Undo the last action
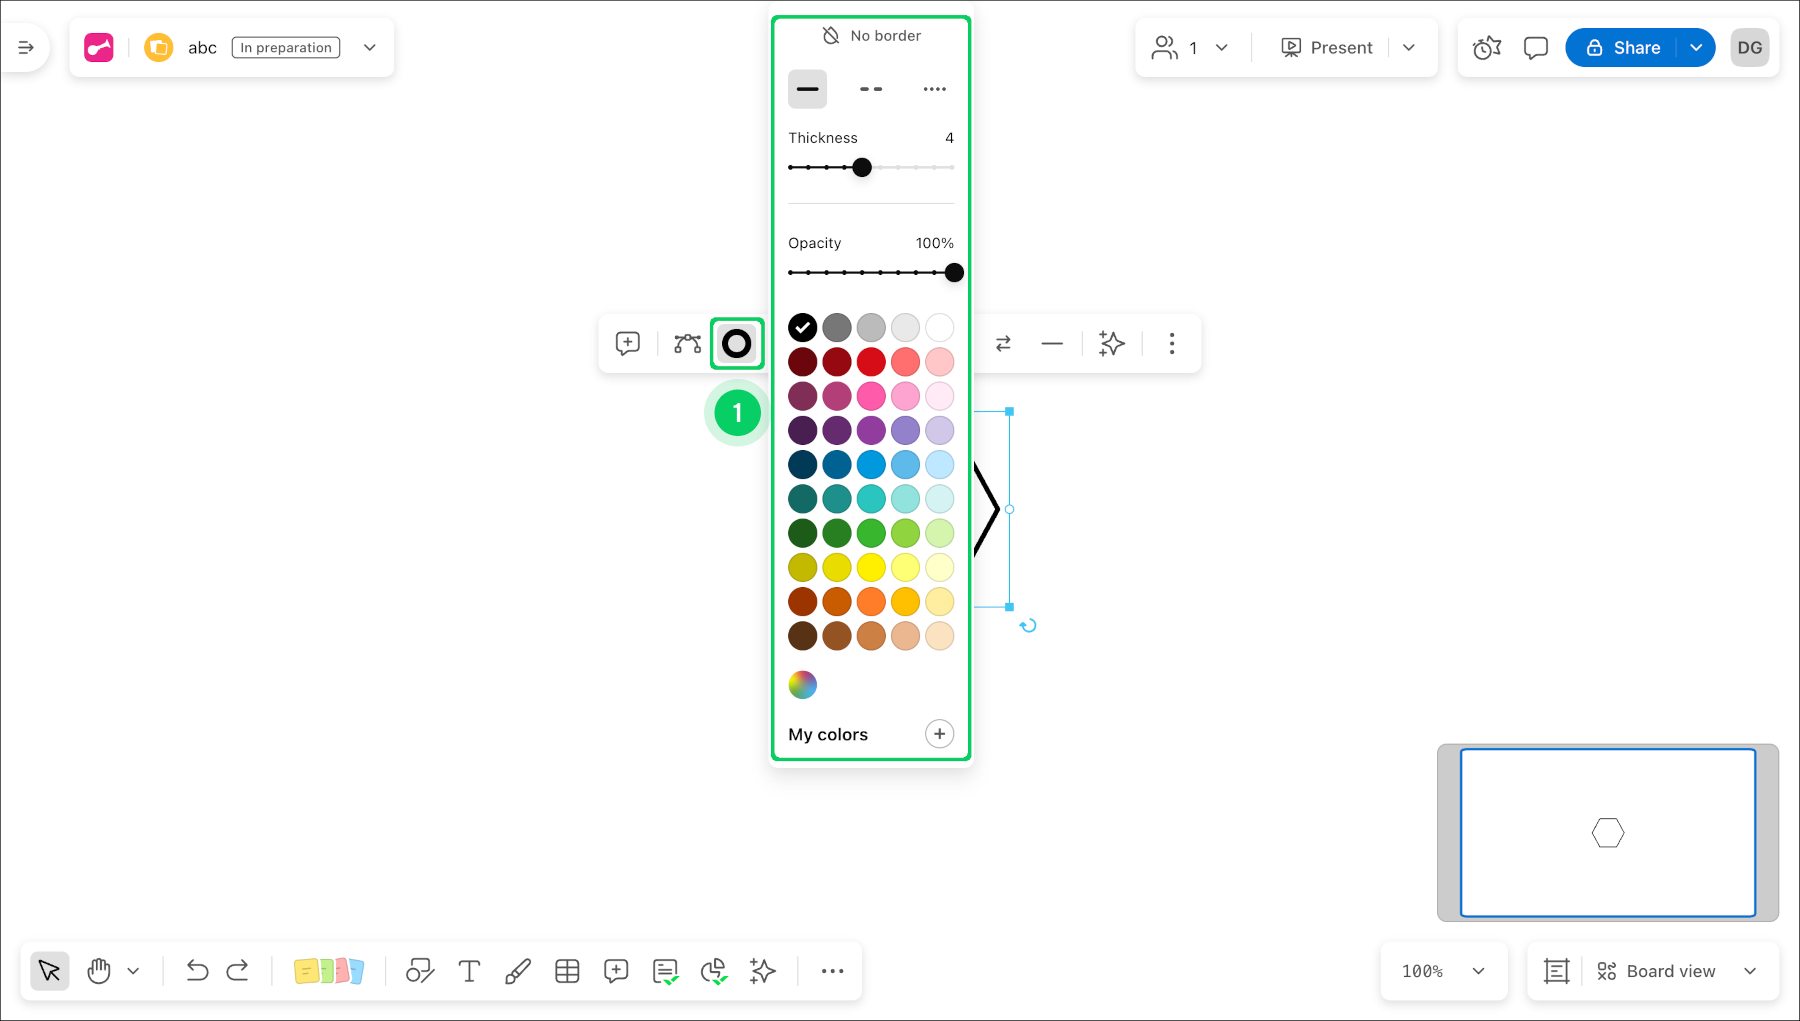The height and width of the screenshot is (1021, 1800). [x=197, y=971]
